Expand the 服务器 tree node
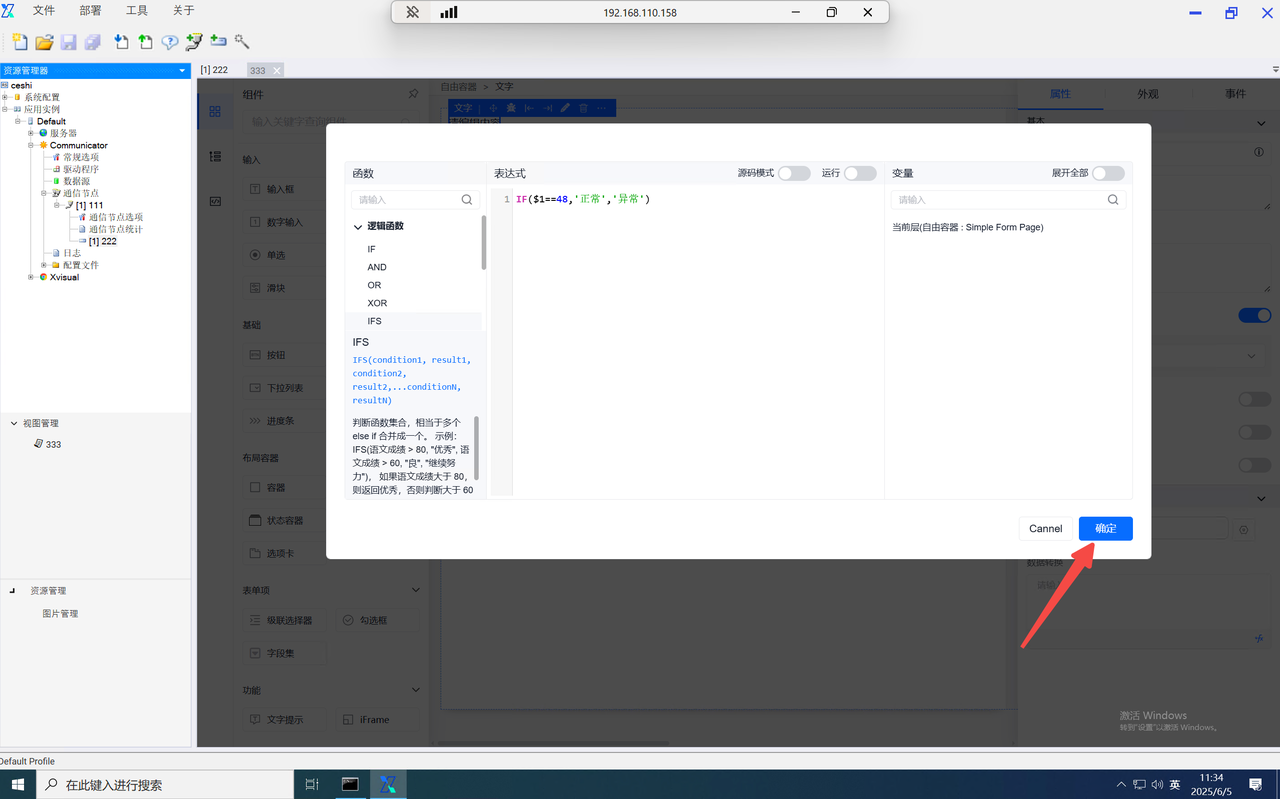This screenshot has height=799, width=1280. point(31,133)
